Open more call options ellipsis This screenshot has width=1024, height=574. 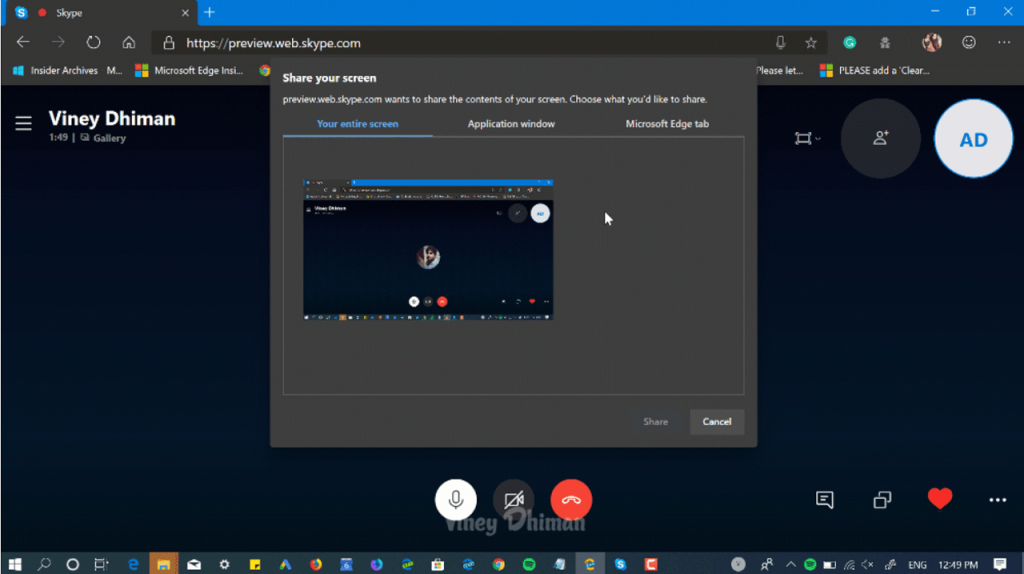997,500
